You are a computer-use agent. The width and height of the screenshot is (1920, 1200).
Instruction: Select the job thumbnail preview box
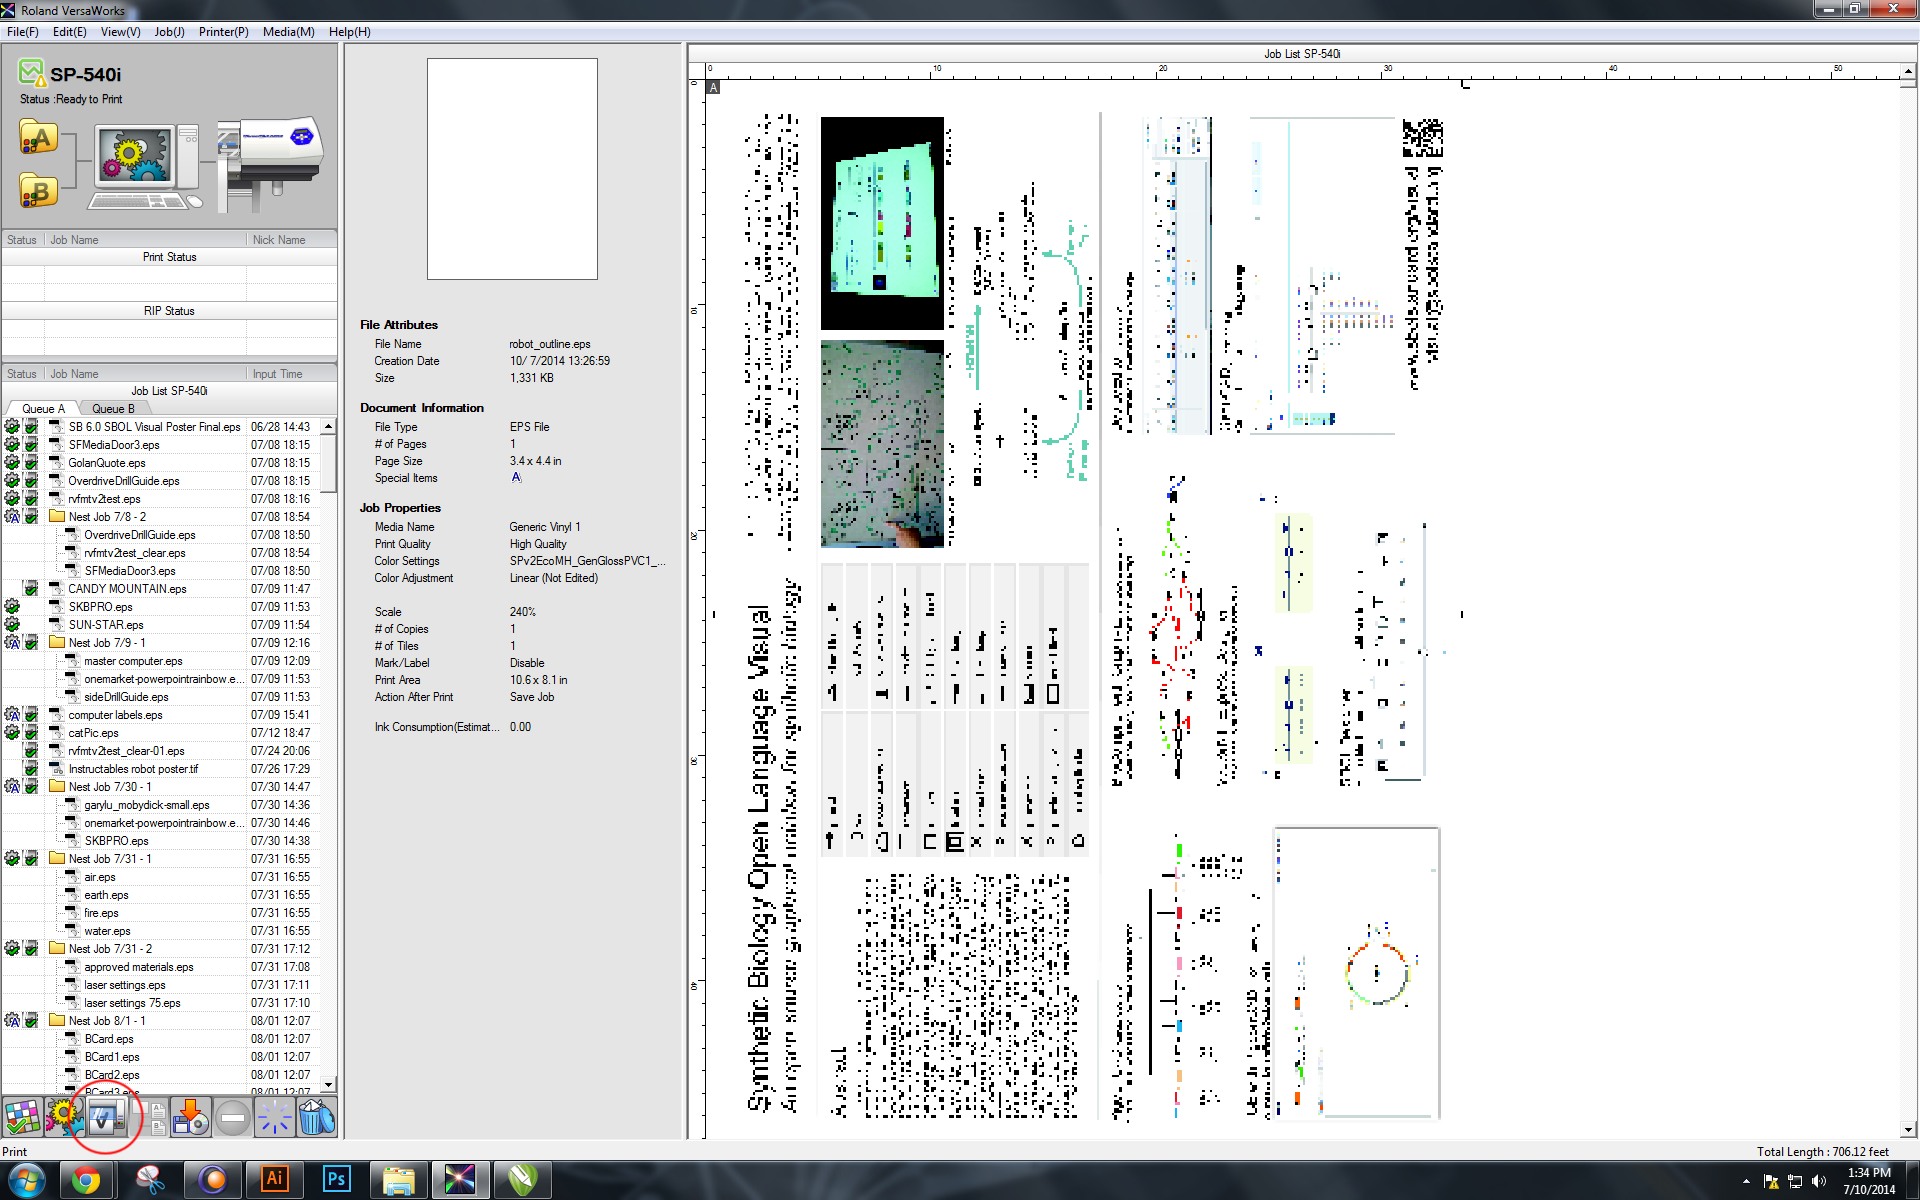(x=512, y=169)
